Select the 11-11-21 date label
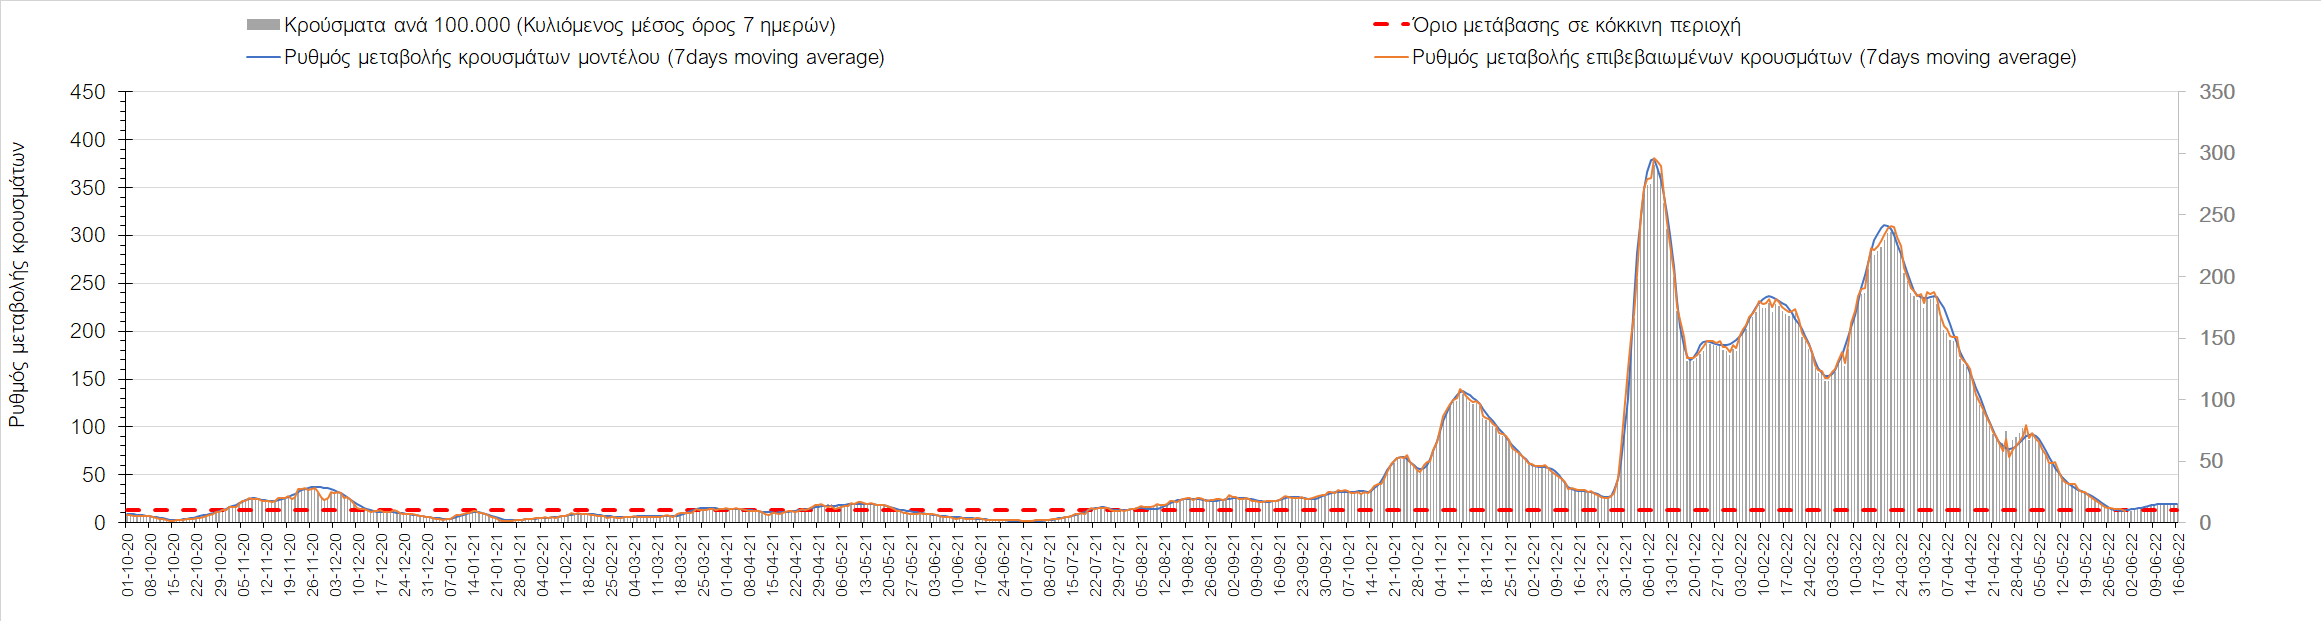Screen dimensions: 2321x621 click(1463, 564)
